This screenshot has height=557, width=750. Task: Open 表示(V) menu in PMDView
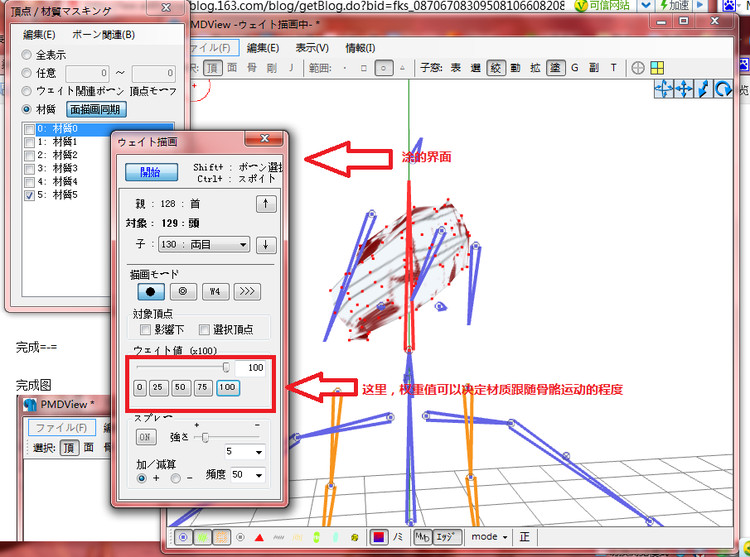point(312,48)
